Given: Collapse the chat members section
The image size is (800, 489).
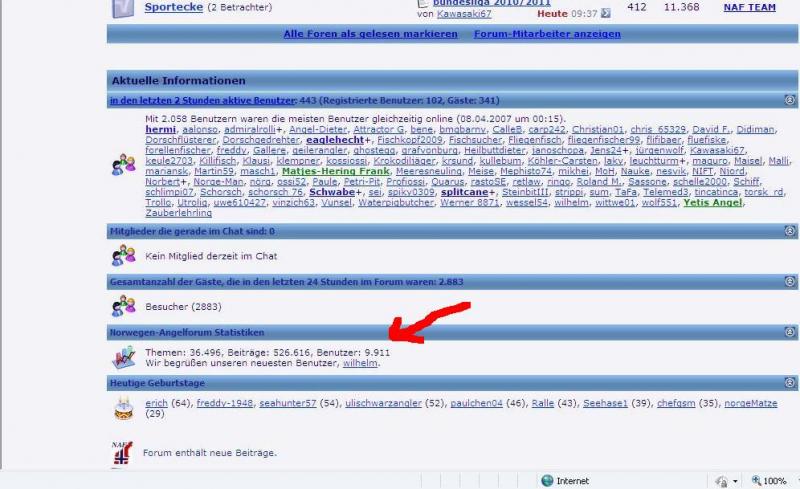Looking at the screenshot, I should [x=789, y=231].
